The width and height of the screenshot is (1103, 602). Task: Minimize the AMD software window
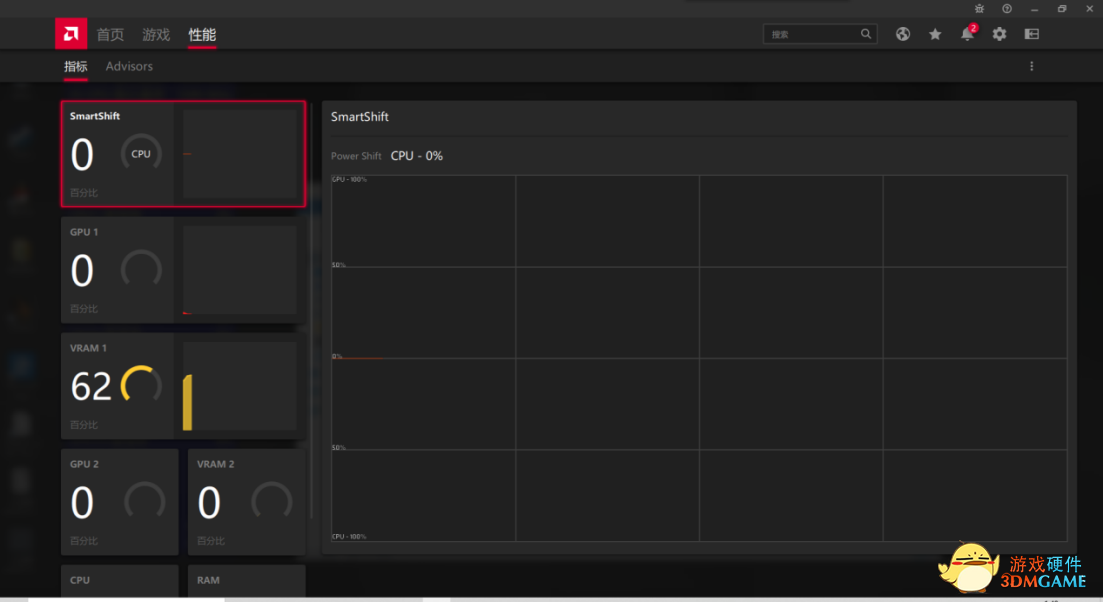(x=1034, y=9)
